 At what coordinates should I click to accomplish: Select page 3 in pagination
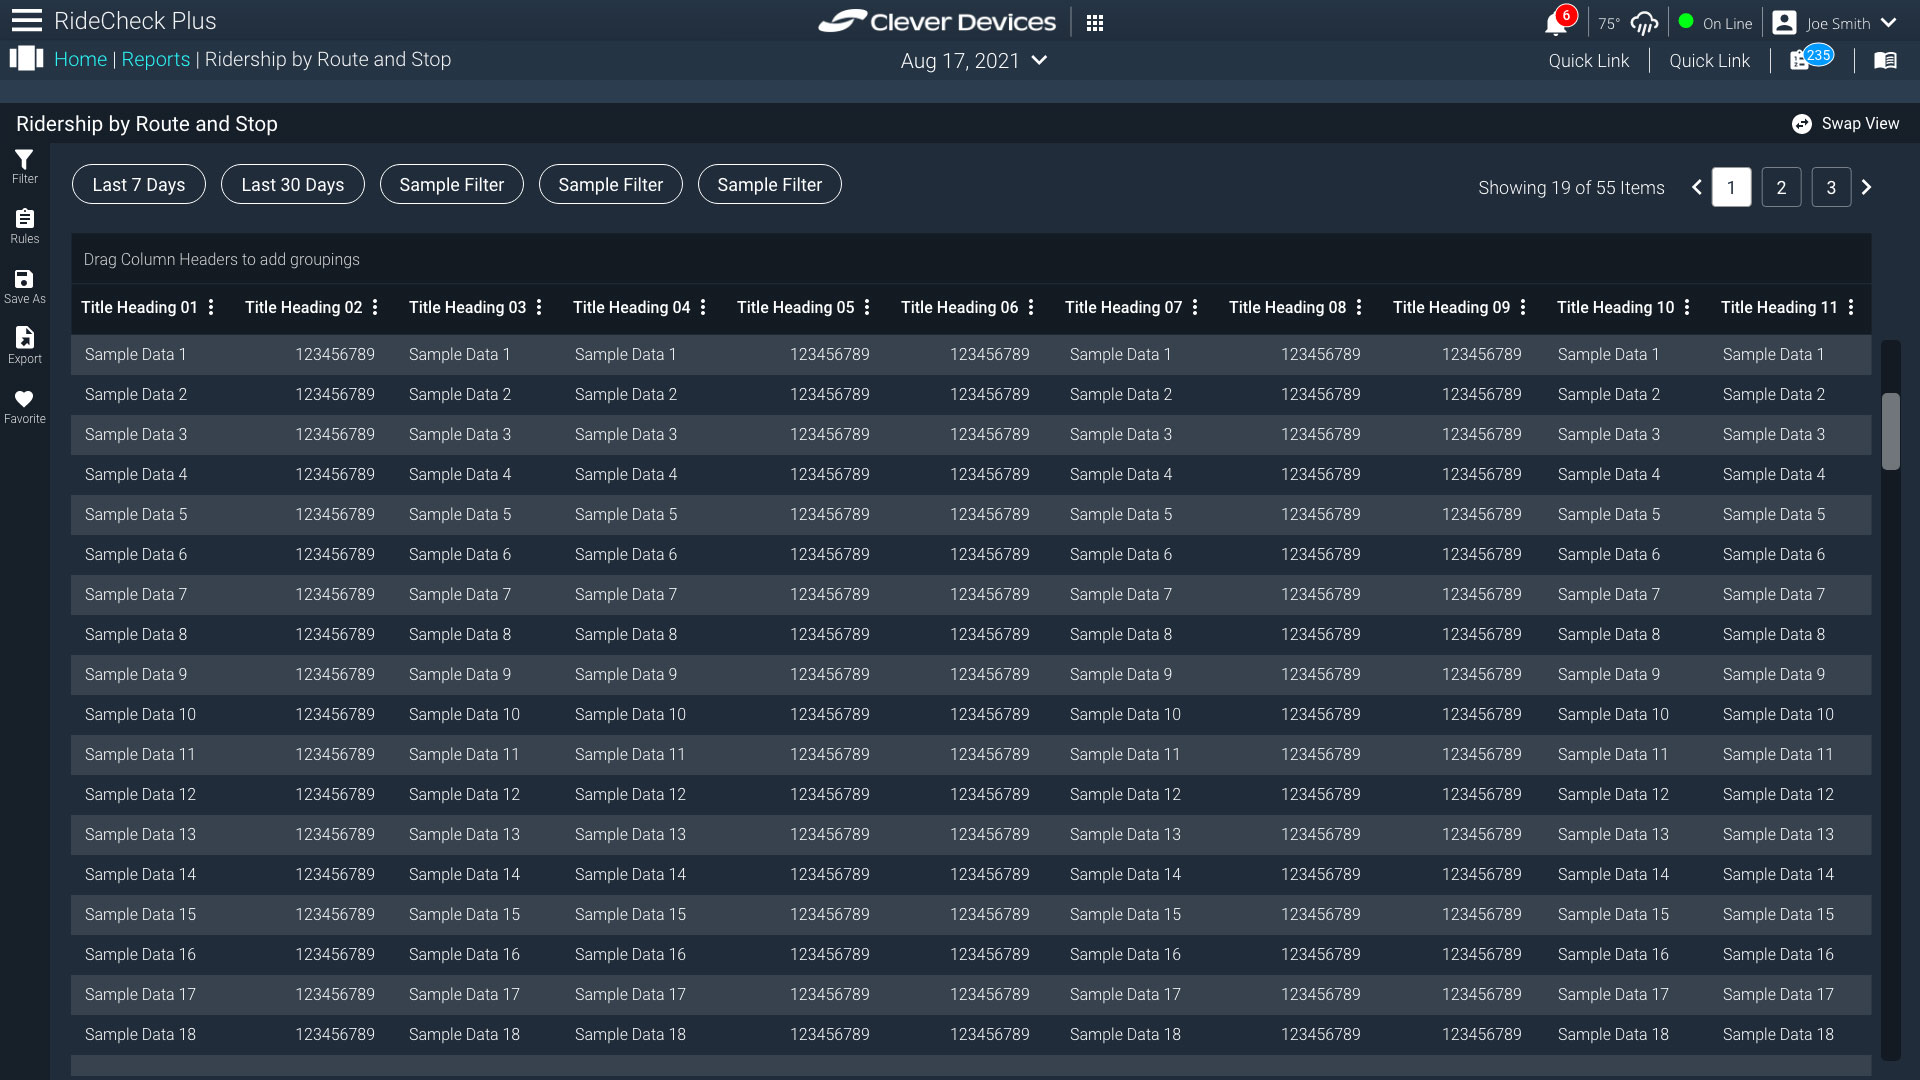[1831, 187]
